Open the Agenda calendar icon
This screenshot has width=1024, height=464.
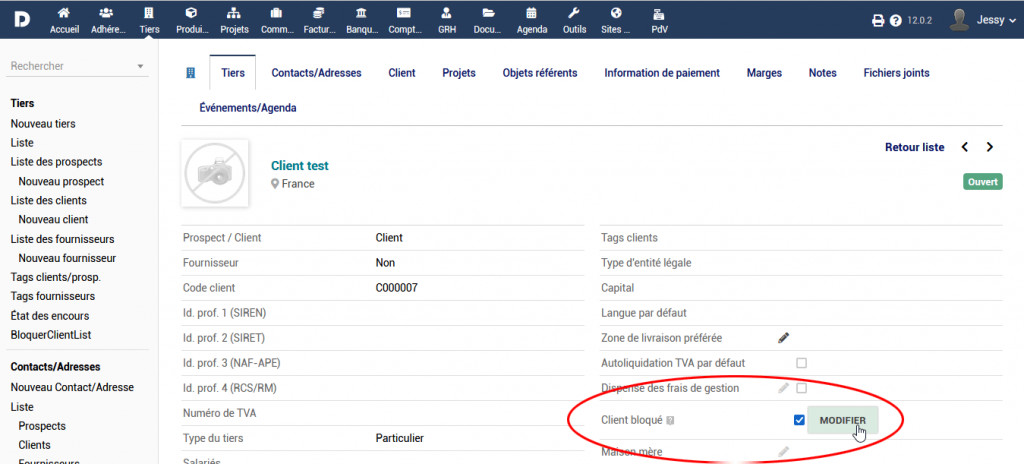click(x=531, y=14)
